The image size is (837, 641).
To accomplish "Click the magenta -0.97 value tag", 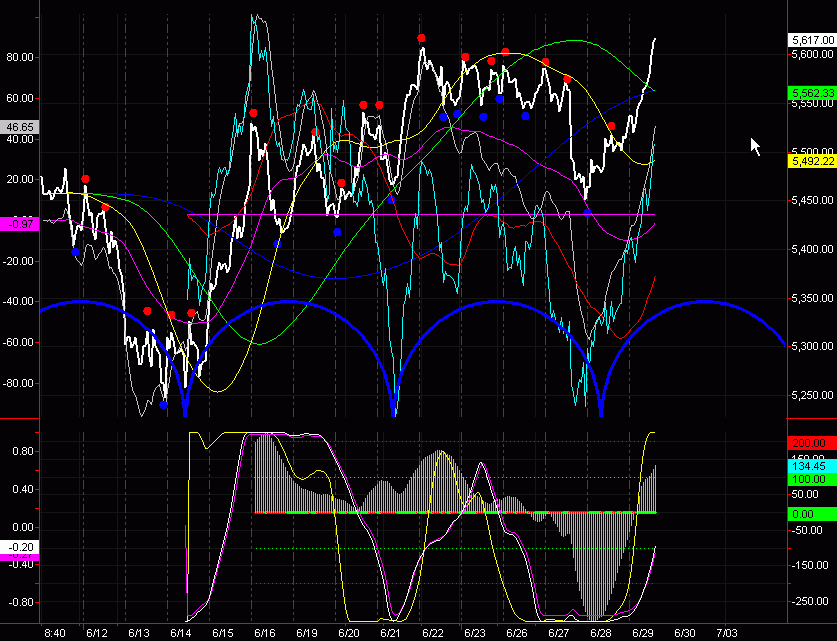I will (19, 224).
